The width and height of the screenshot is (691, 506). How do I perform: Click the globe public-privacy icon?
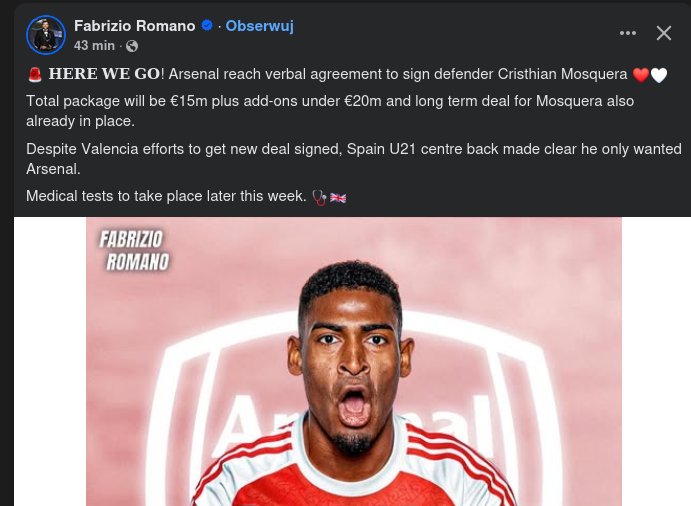click(x=132, y=46)
